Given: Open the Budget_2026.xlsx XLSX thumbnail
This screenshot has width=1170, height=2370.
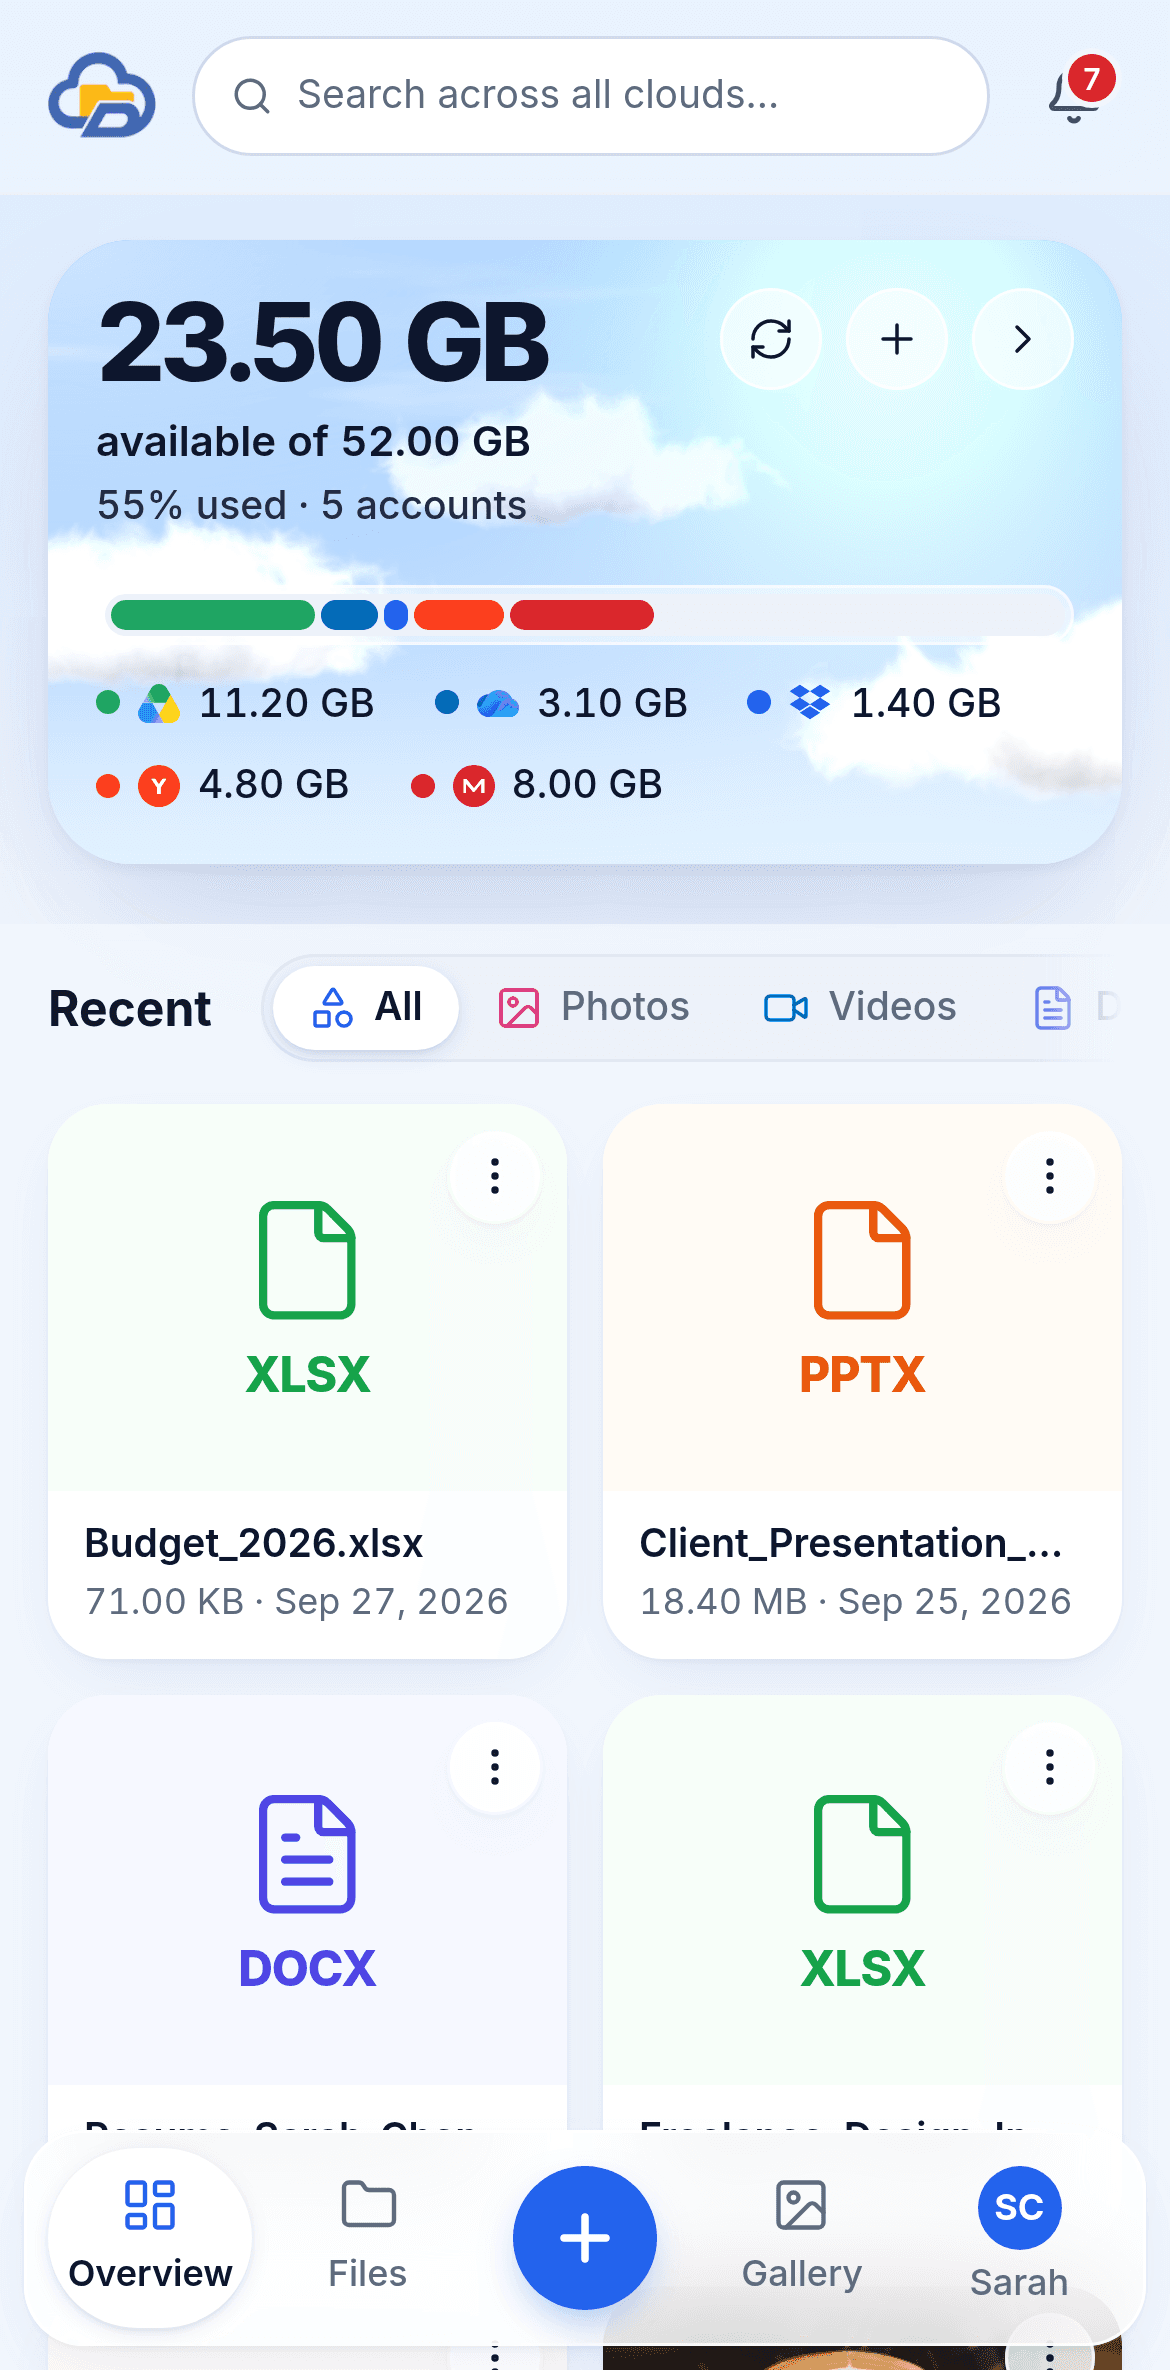Looking at the screenshot, I should (x=307, y=1298).
